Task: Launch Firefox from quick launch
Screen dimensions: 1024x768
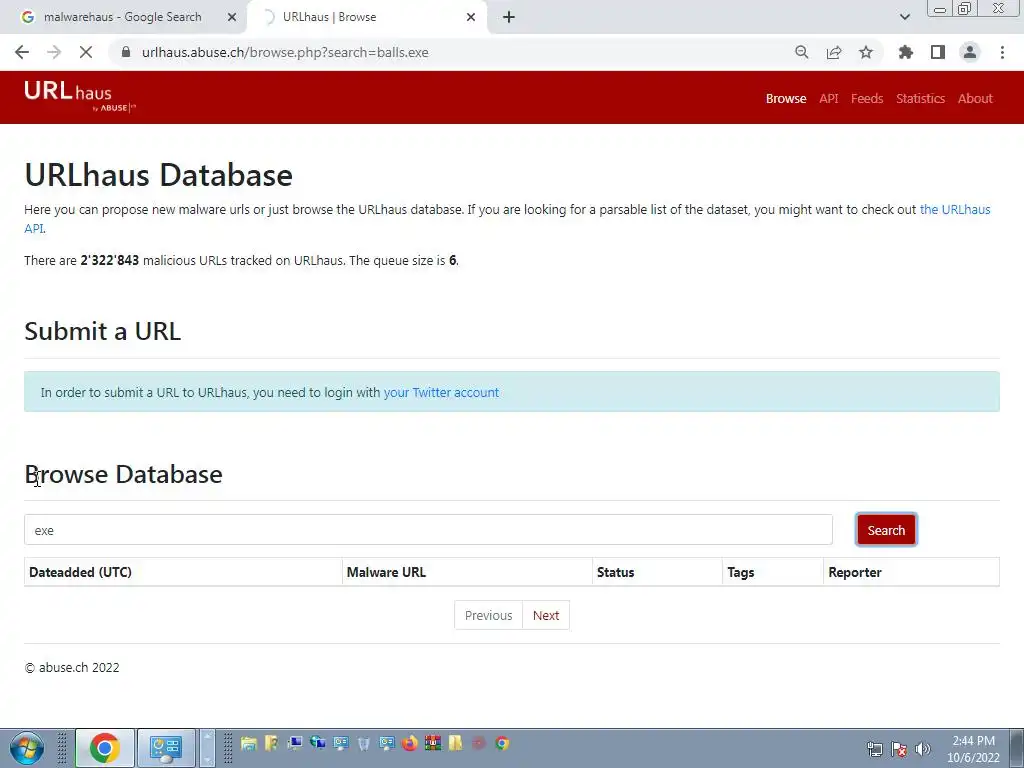Action: pyautogui.click(x=409, y=743)
